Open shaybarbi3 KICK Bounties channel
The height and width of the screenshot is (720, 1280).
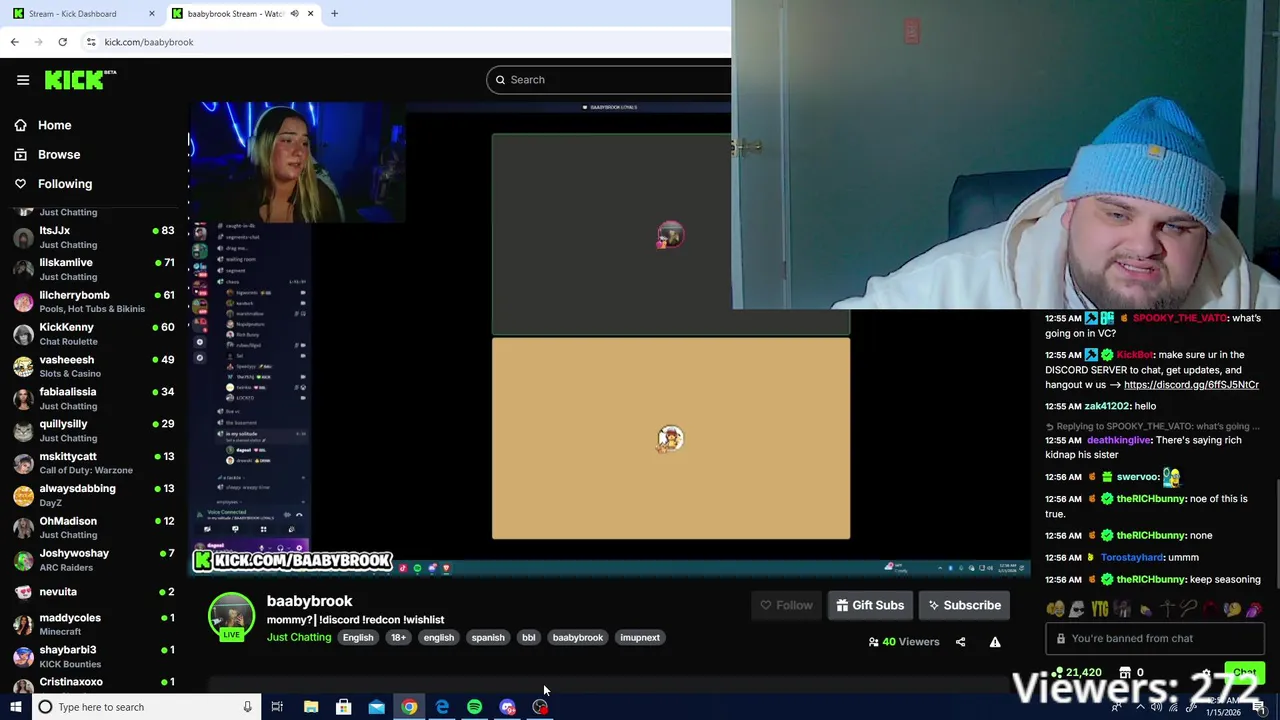(94, 656)
